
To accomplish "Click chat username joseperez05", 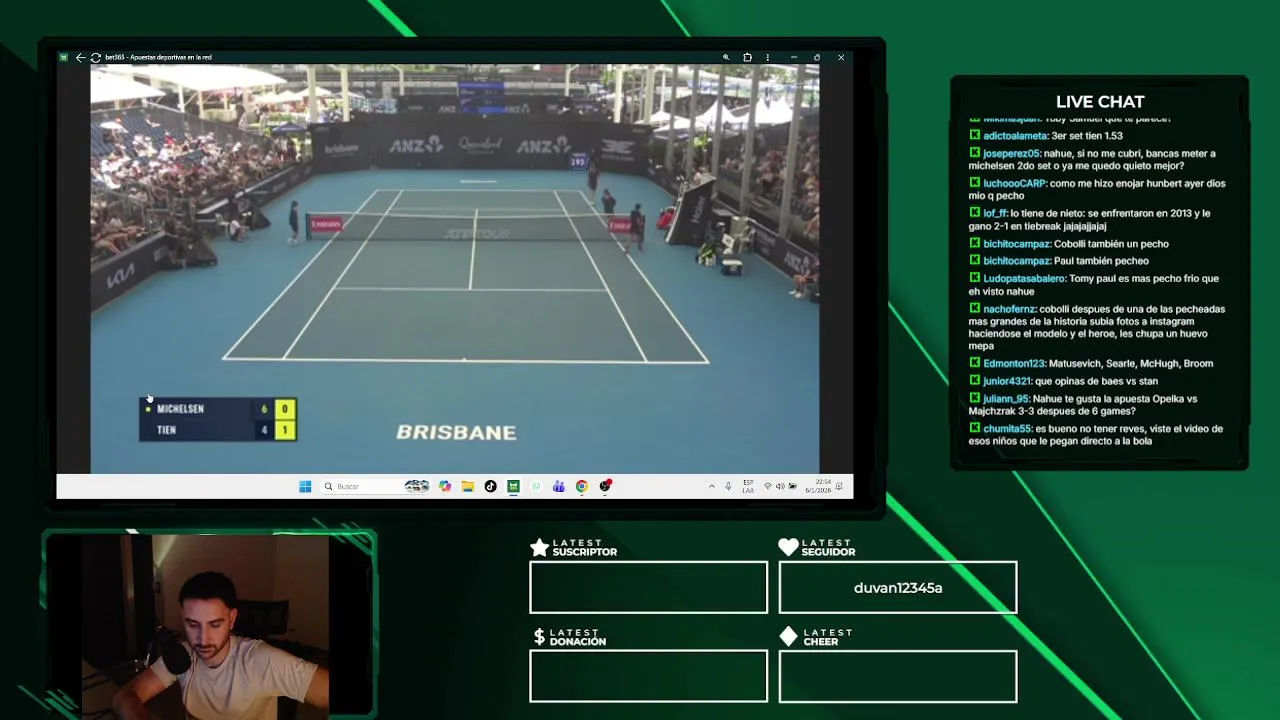I will pyautogui.click(x=1011, y=154).
